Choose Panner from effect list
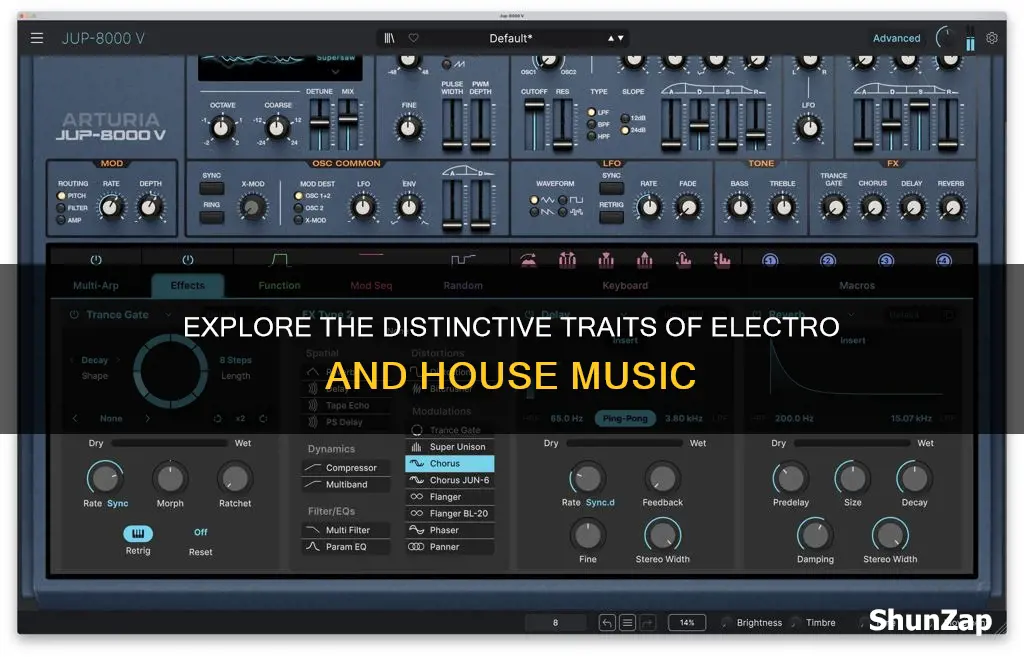The height and width of the screenshot is (657, 1024). [449, 547]
